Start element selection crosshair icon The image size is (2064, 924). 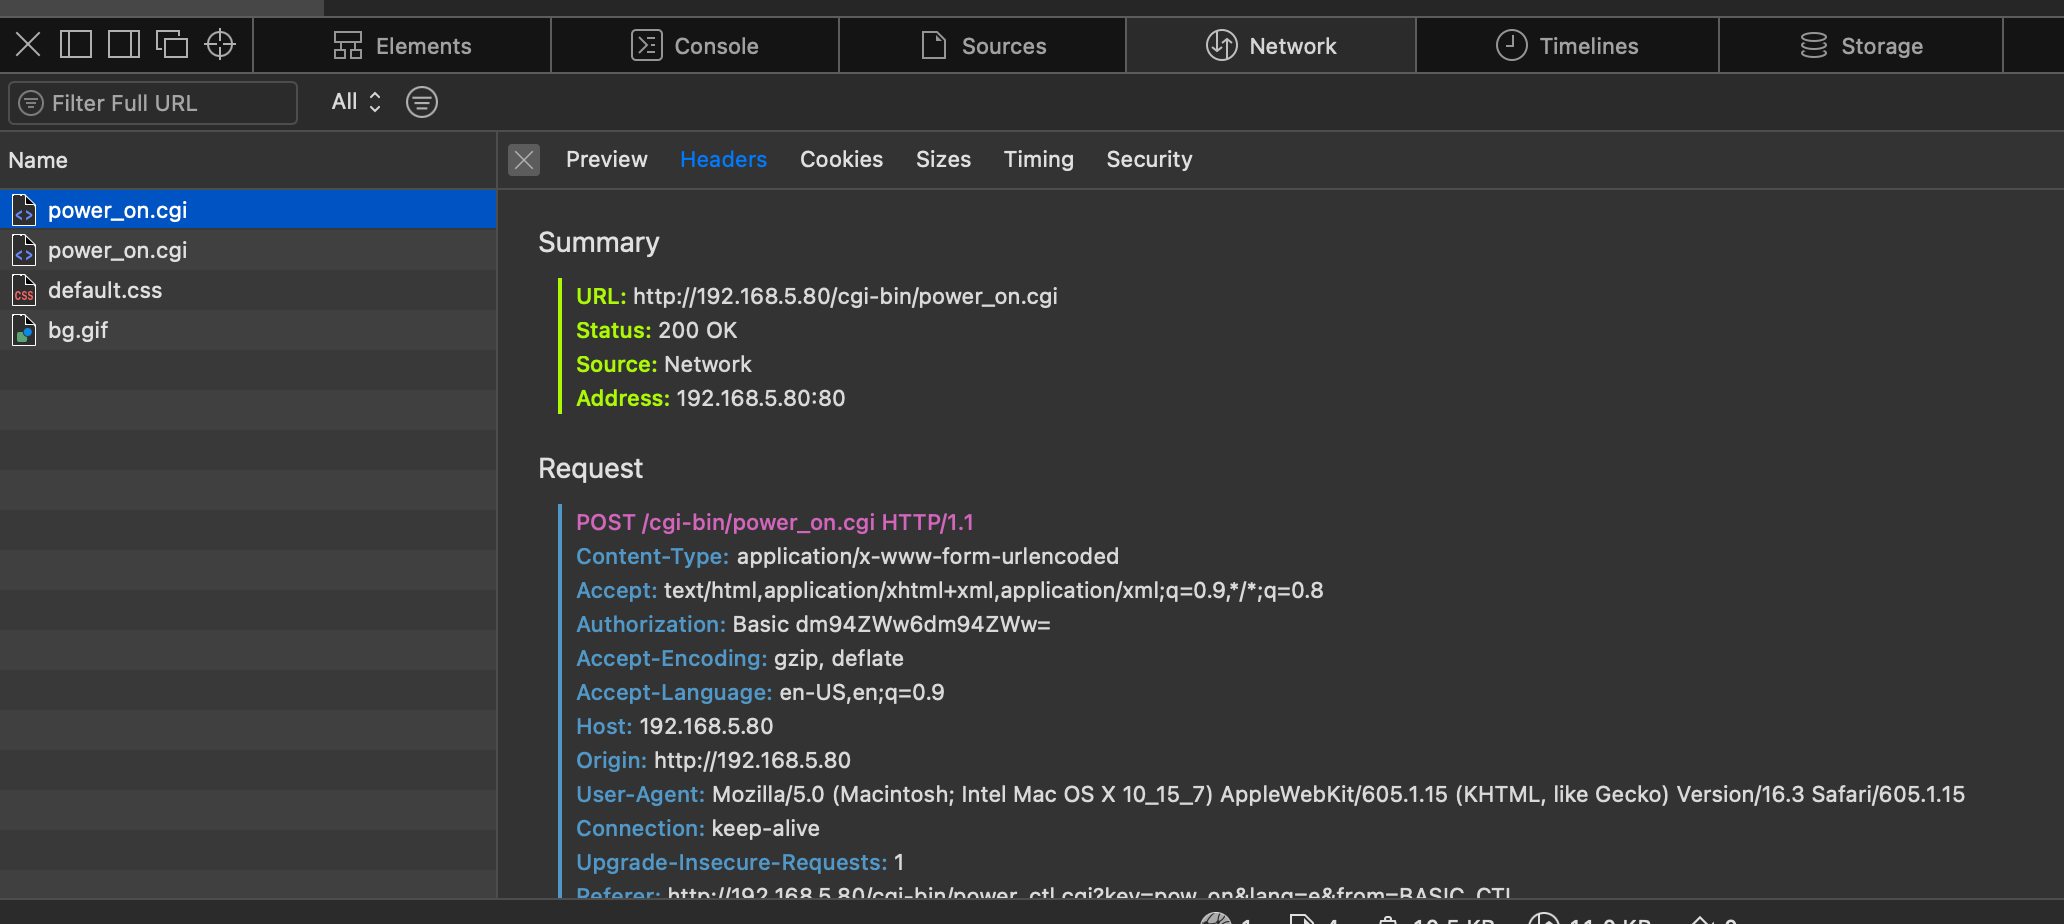click(220, 44)
